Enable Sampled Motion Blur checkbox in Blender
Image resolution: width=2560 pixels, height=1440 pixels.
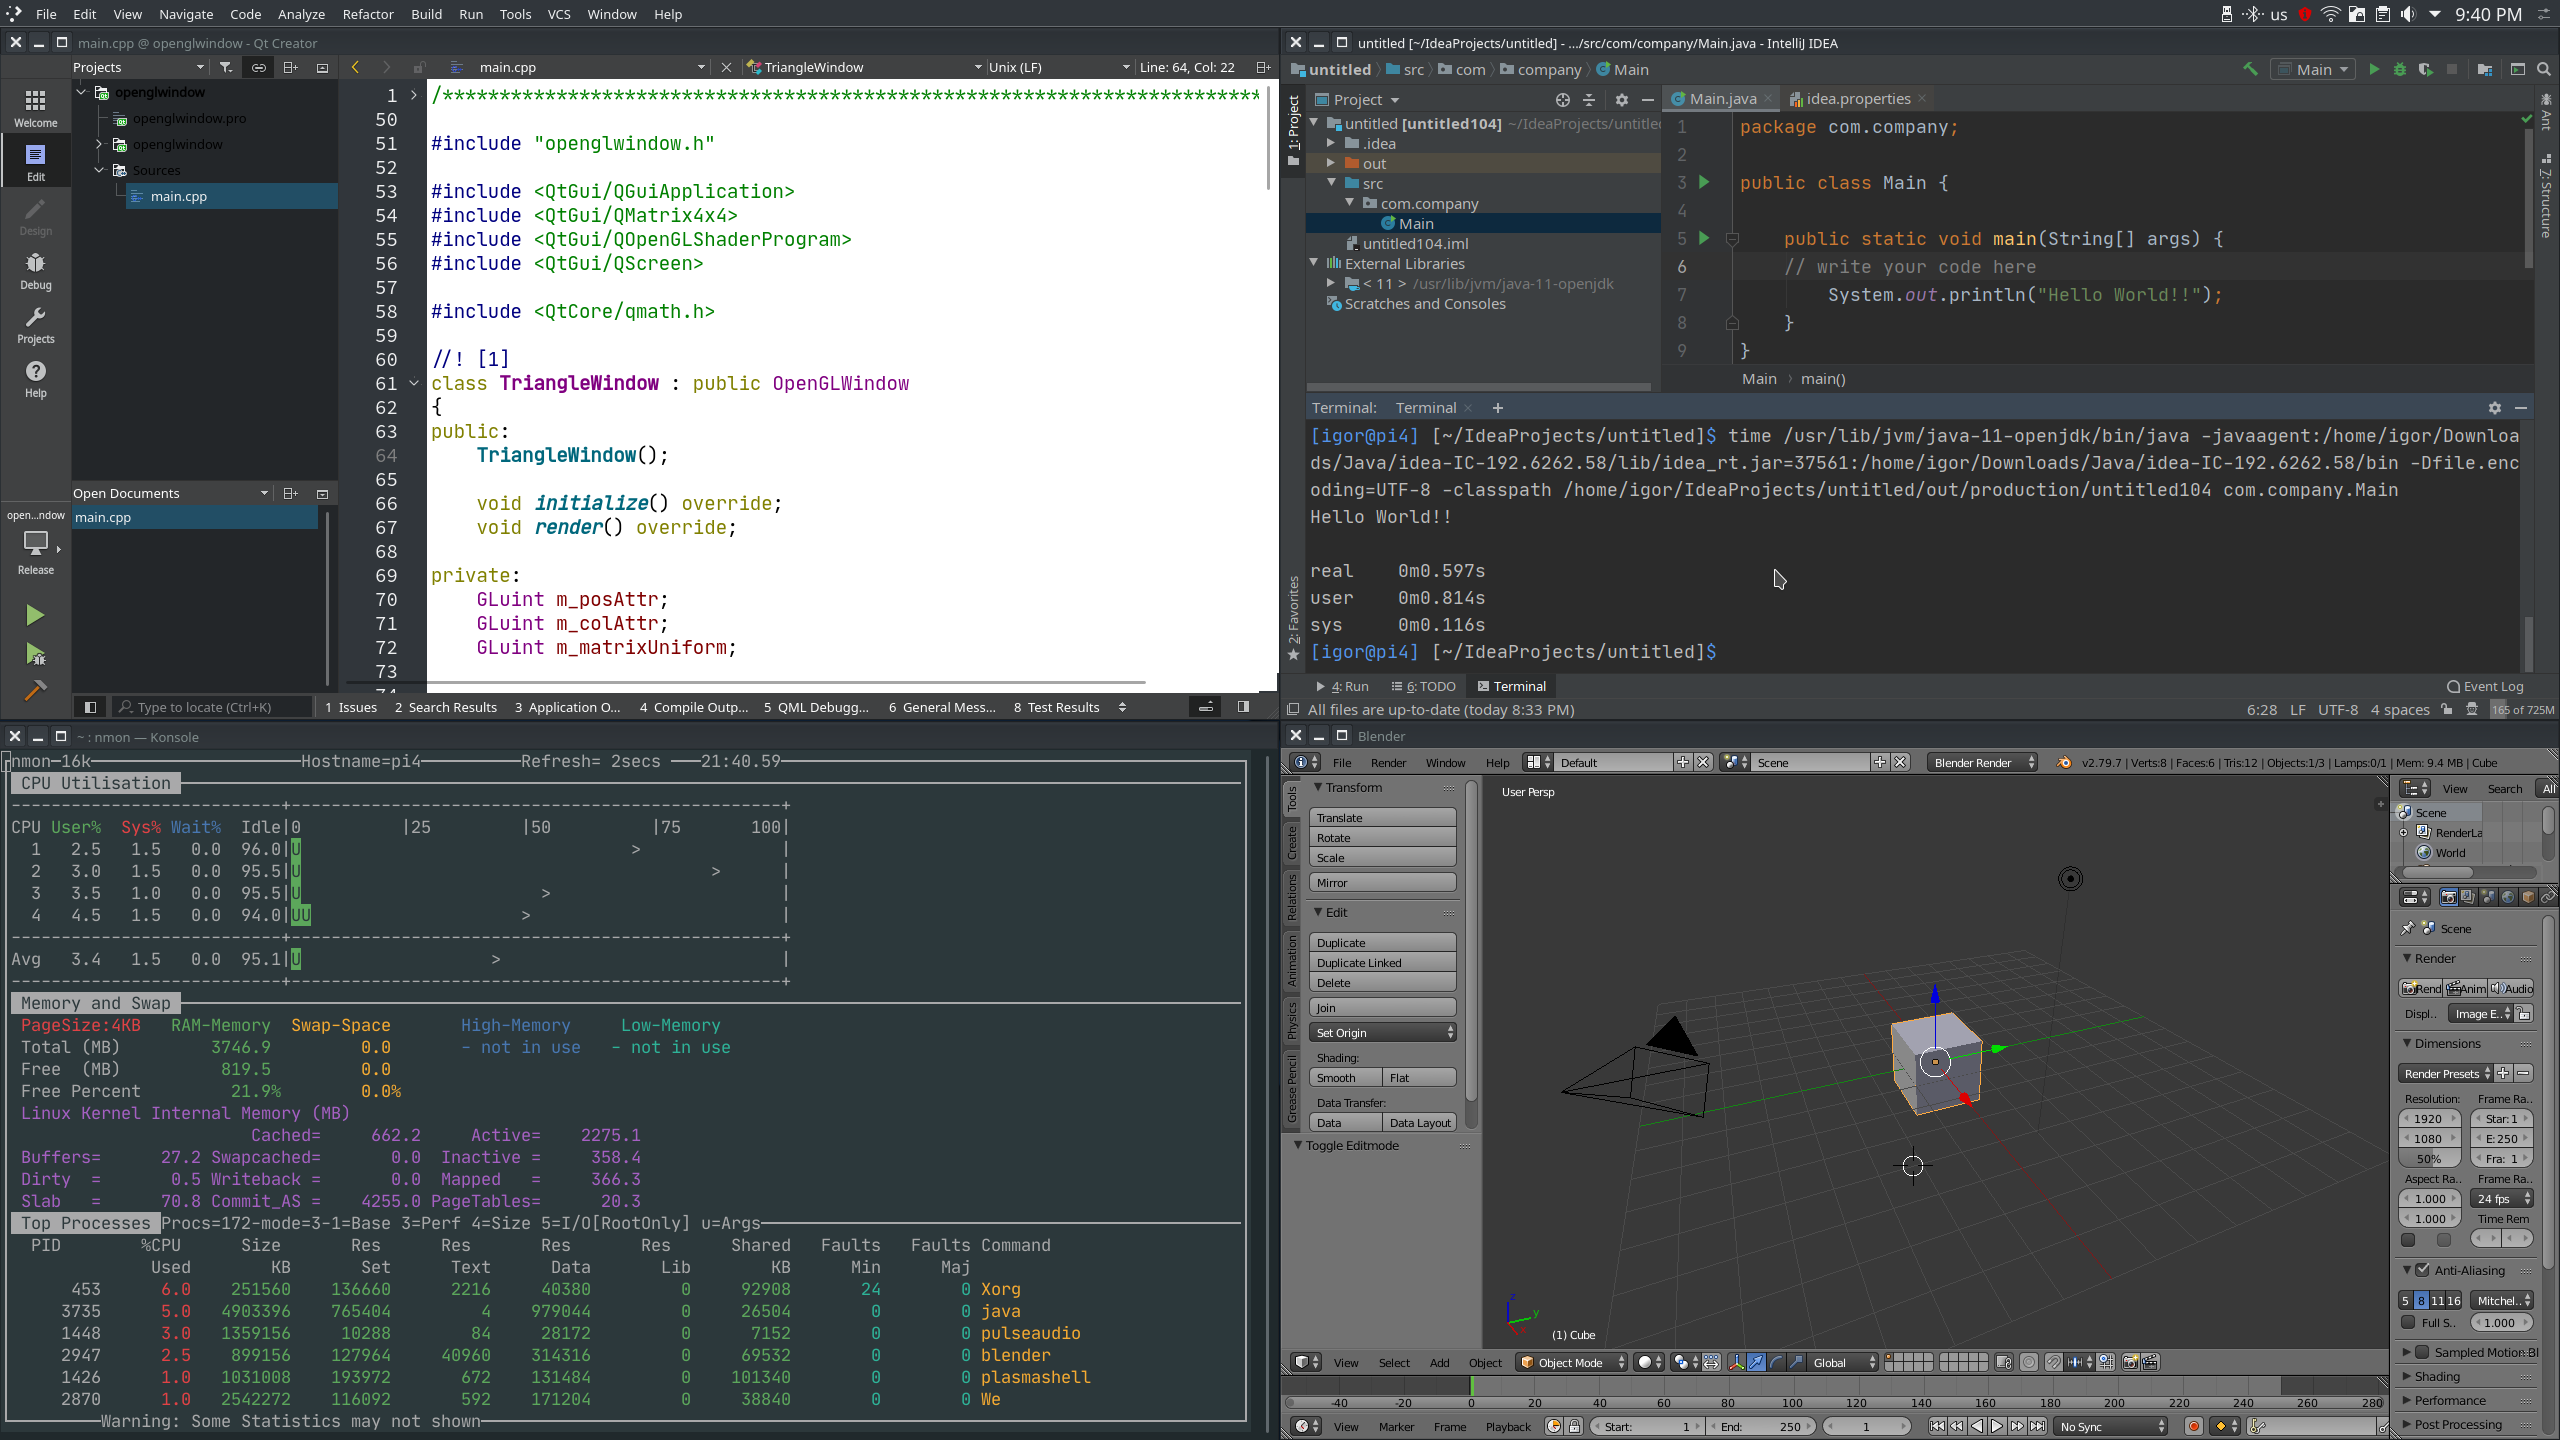click(2423, 1352)
